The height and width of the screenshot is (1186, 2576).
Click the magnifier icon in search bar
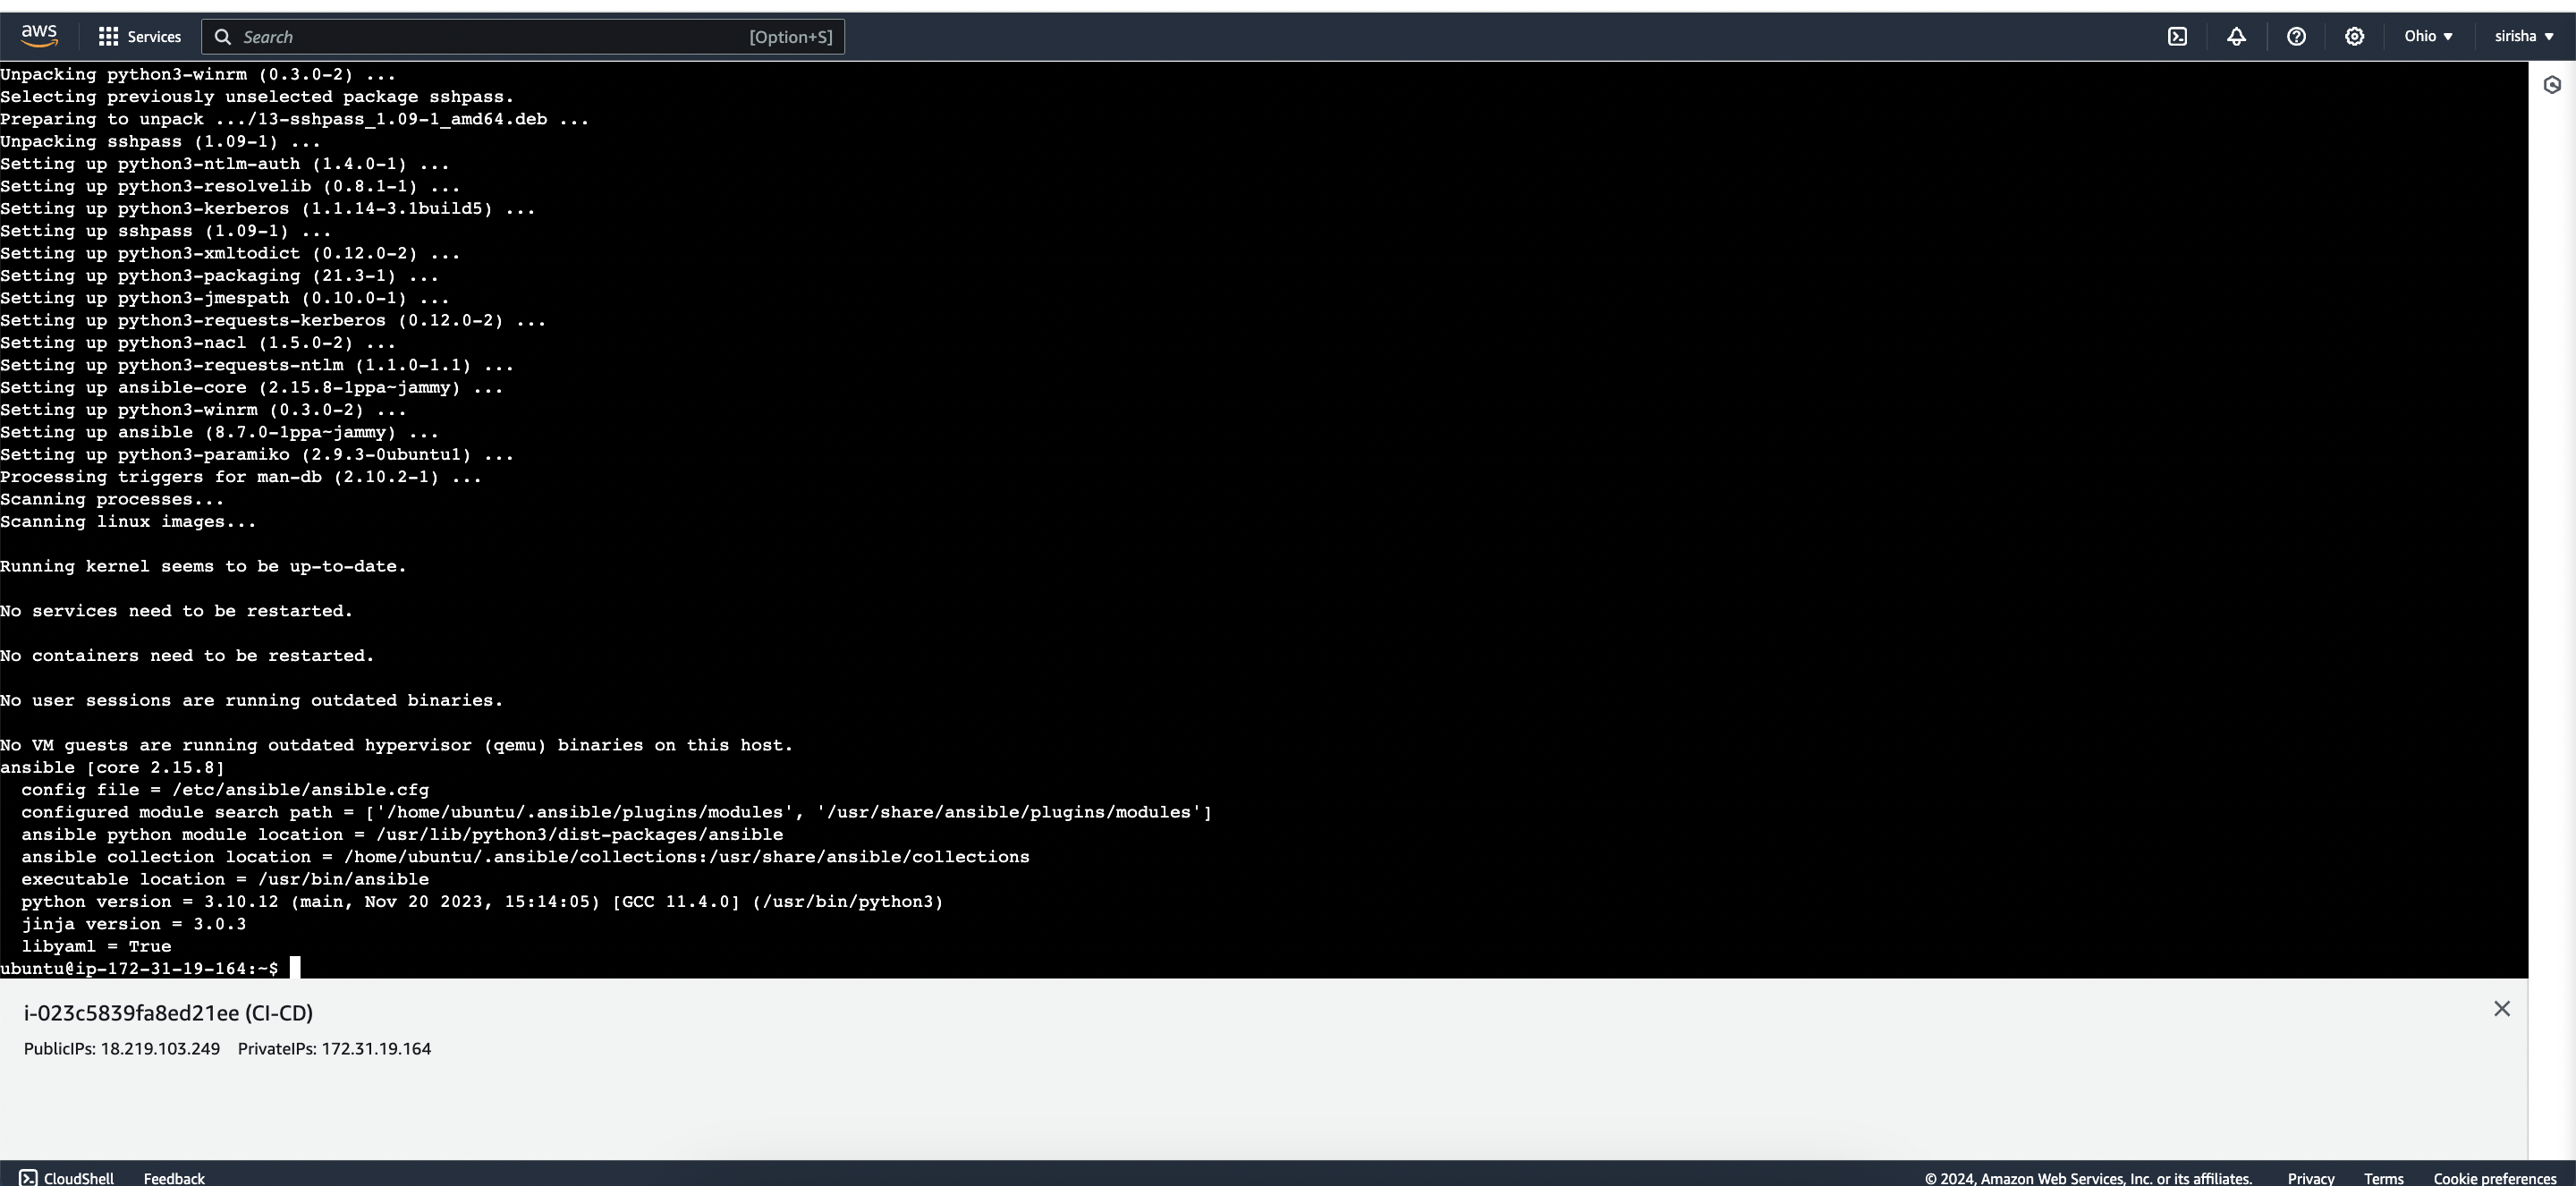pos(223,37)
